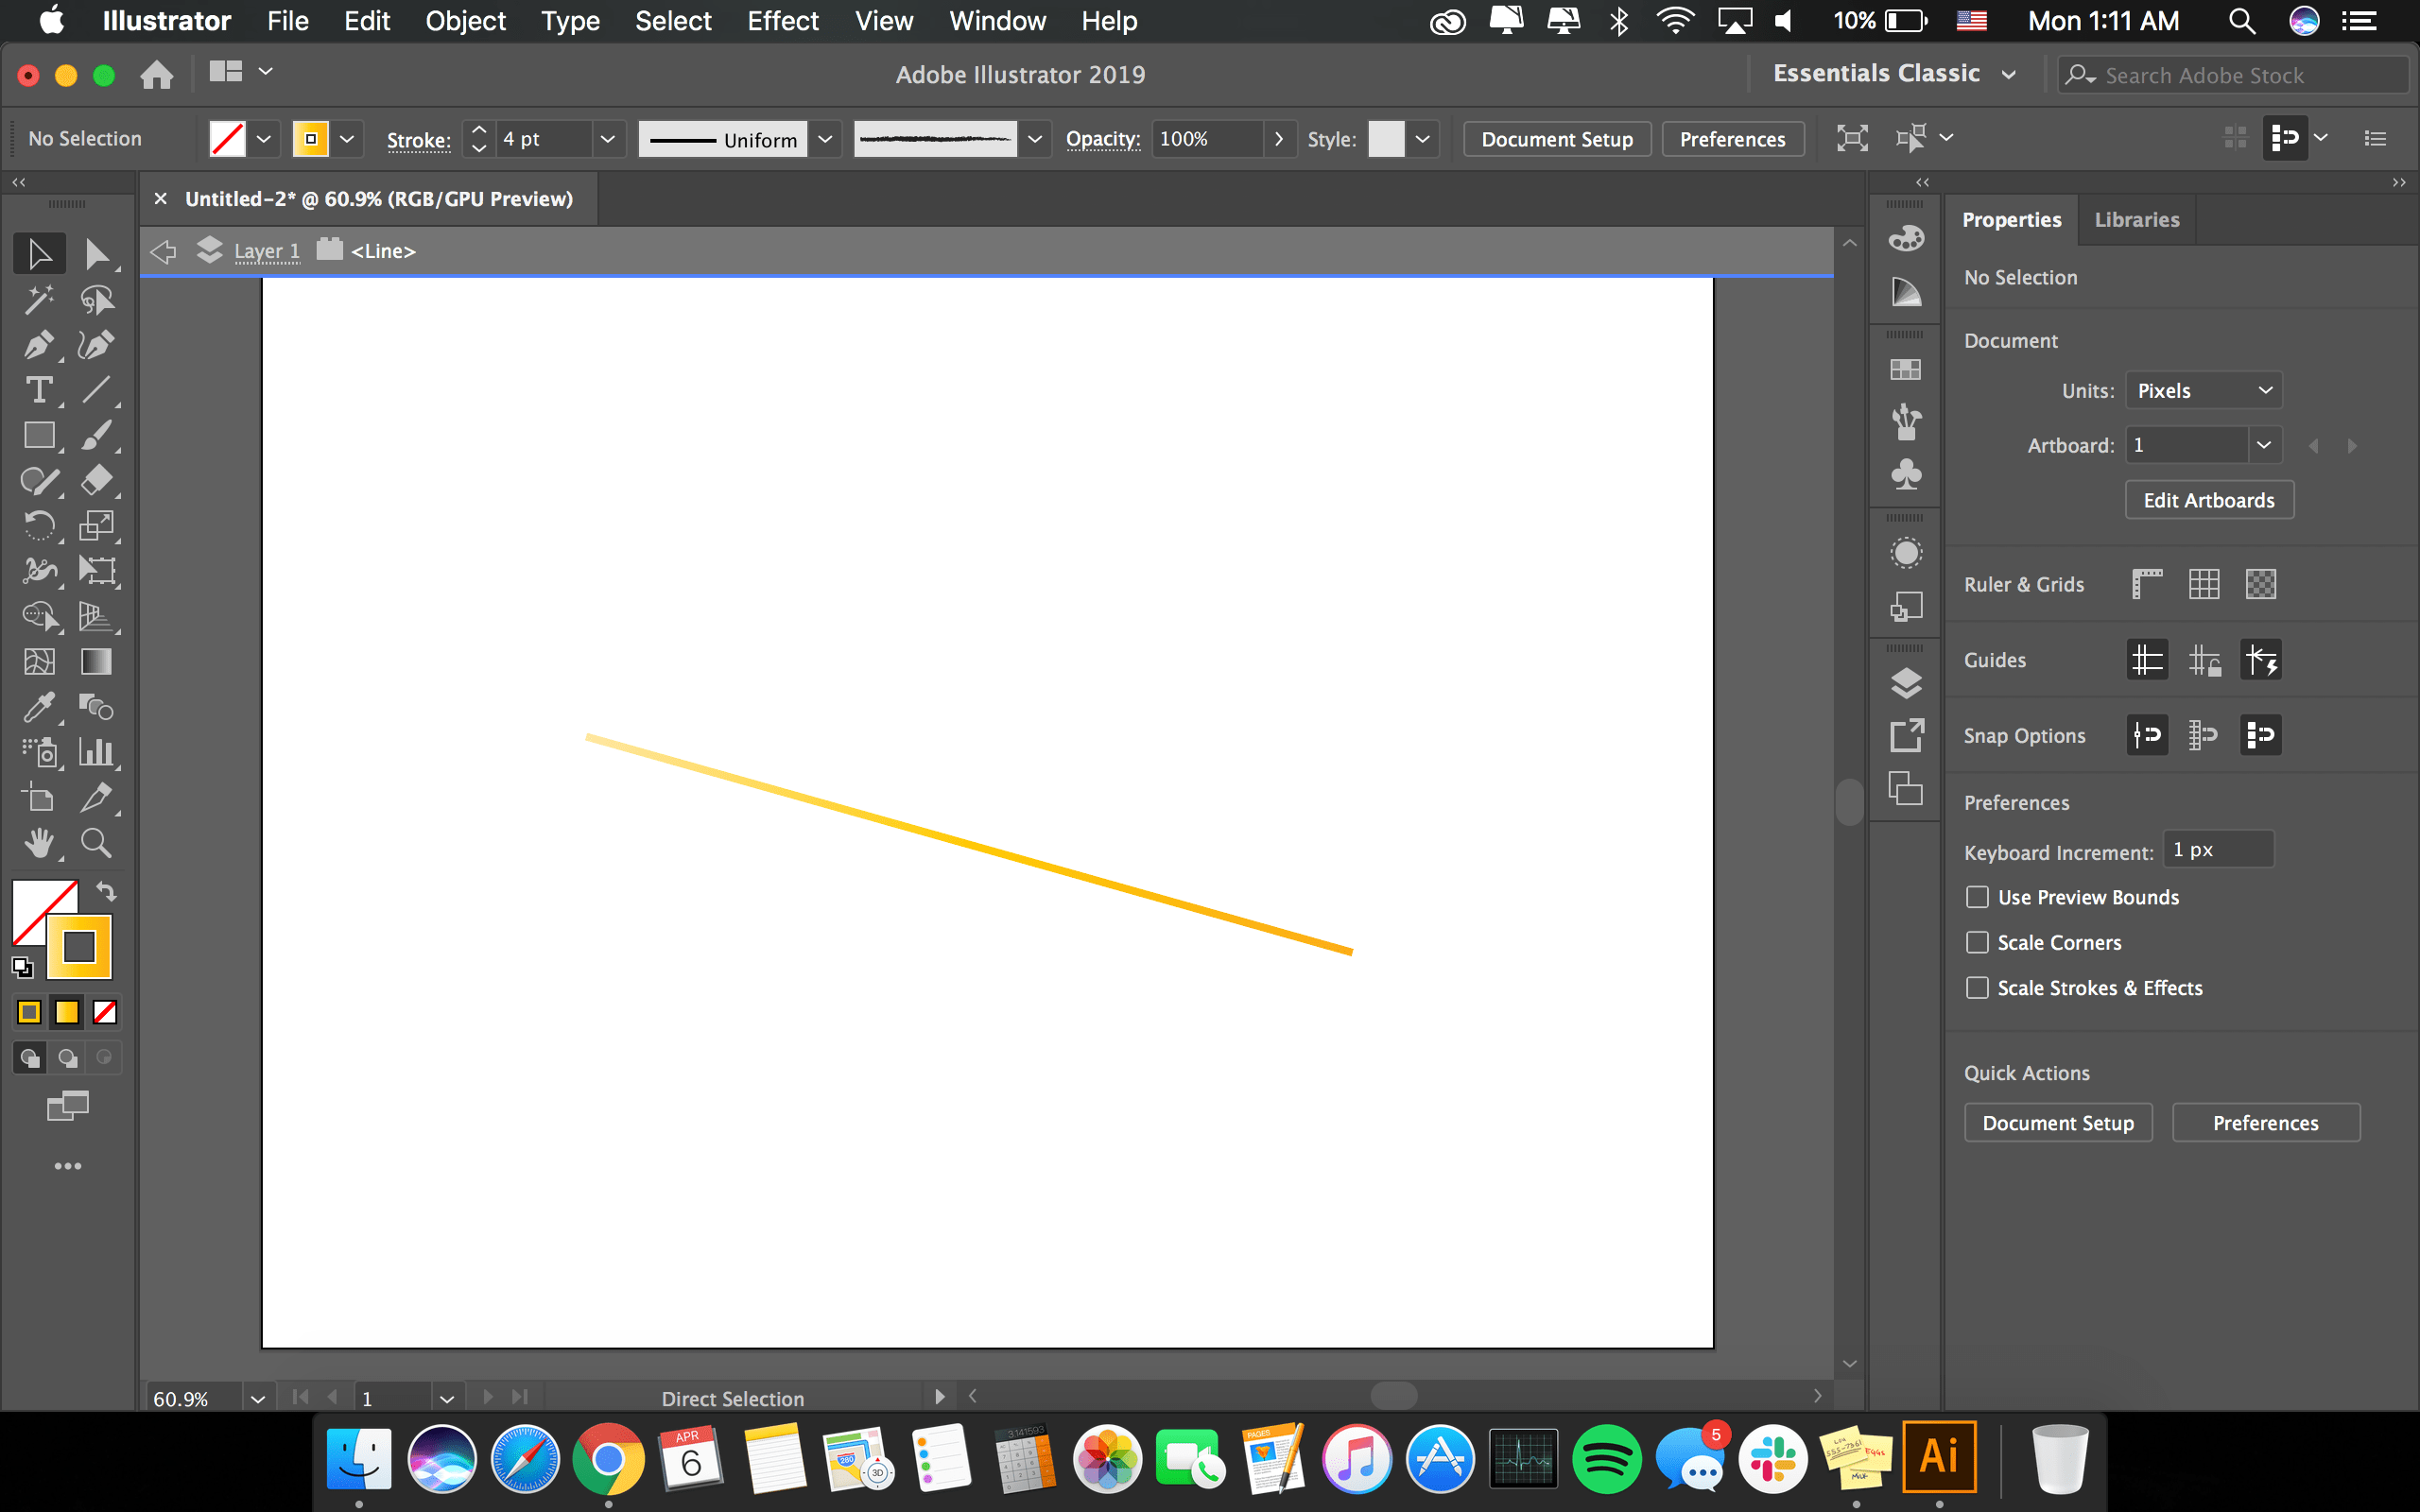Screen dimensions: 2420x1512
Task: Open the stroke weight dropdown
Action: point(607,139)
